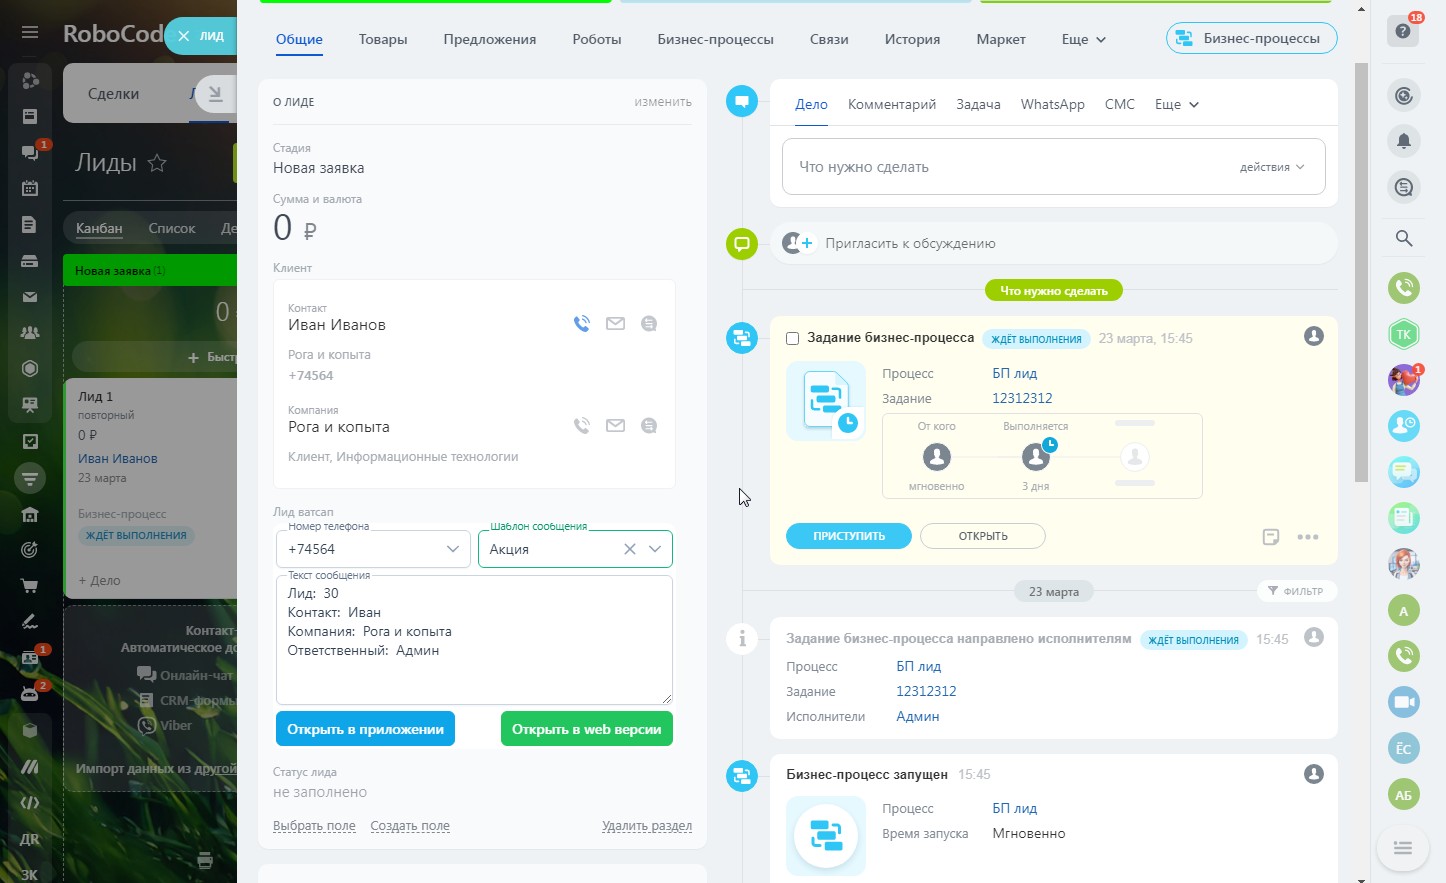Open chat with company Рога и копыта
This screenshot has height=883, width=1446.
[x=649, y=425]
